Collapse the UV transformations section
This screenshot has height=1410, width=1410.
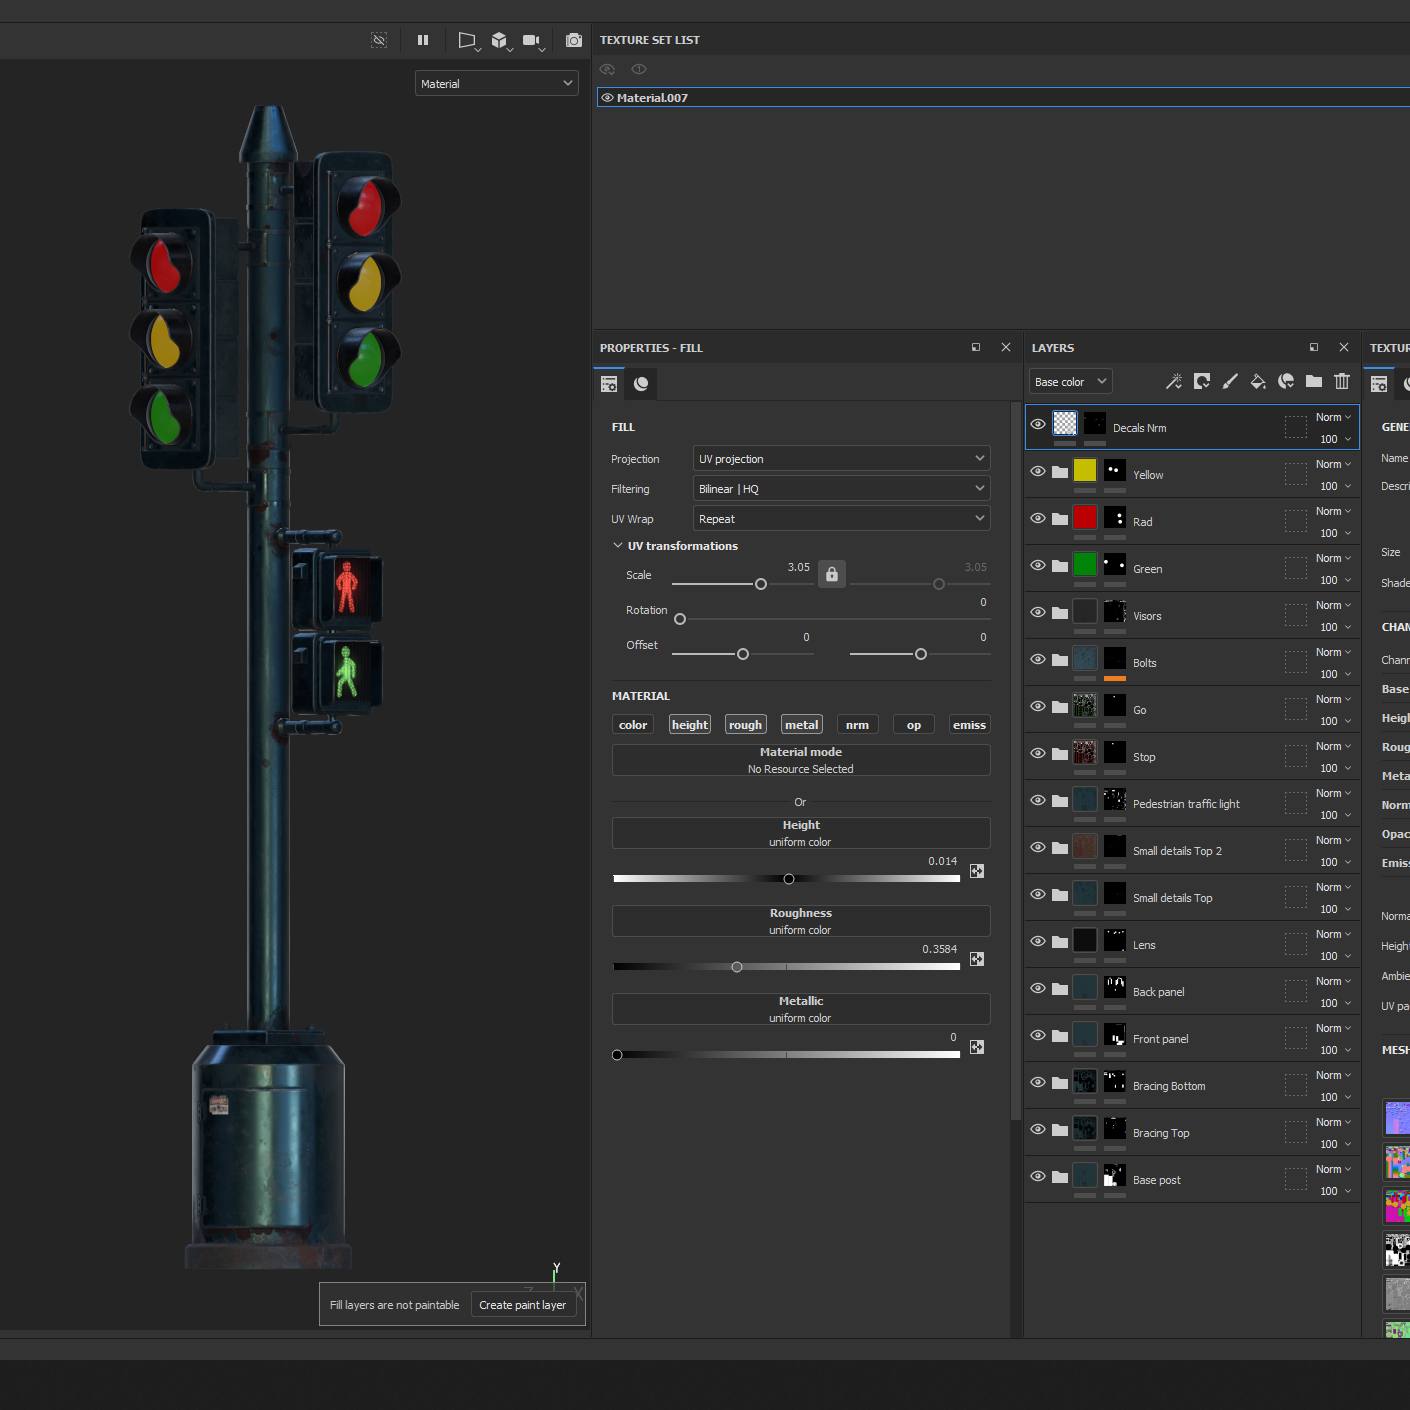pyautogui.click(x=618, y=546)
